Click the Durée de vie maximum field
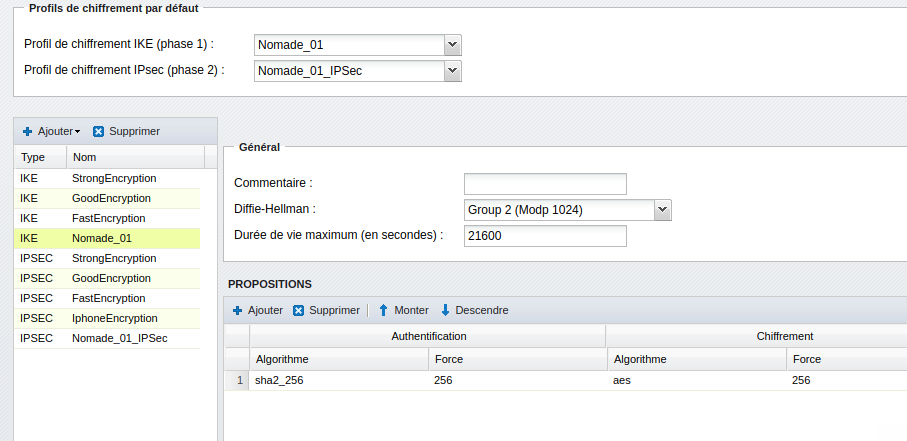The height and width of the screenshot is (441, 907). pyautogui.click(x=545, y=236)
